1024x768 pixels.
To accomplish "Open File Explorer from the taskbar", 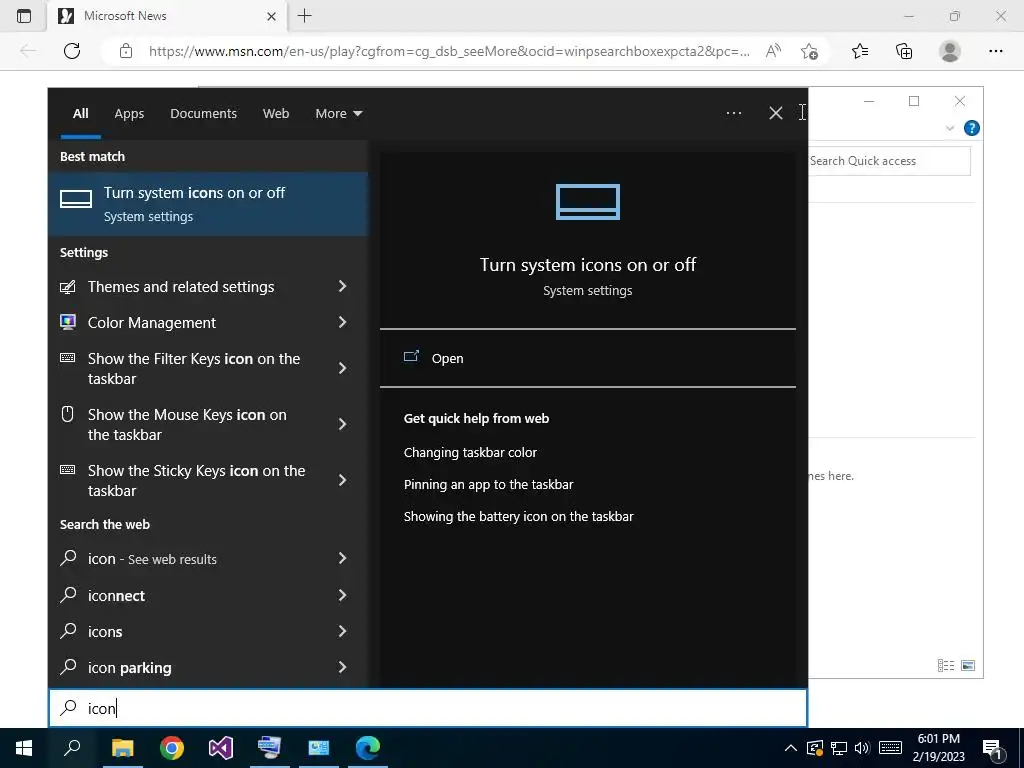I will 122,748.
